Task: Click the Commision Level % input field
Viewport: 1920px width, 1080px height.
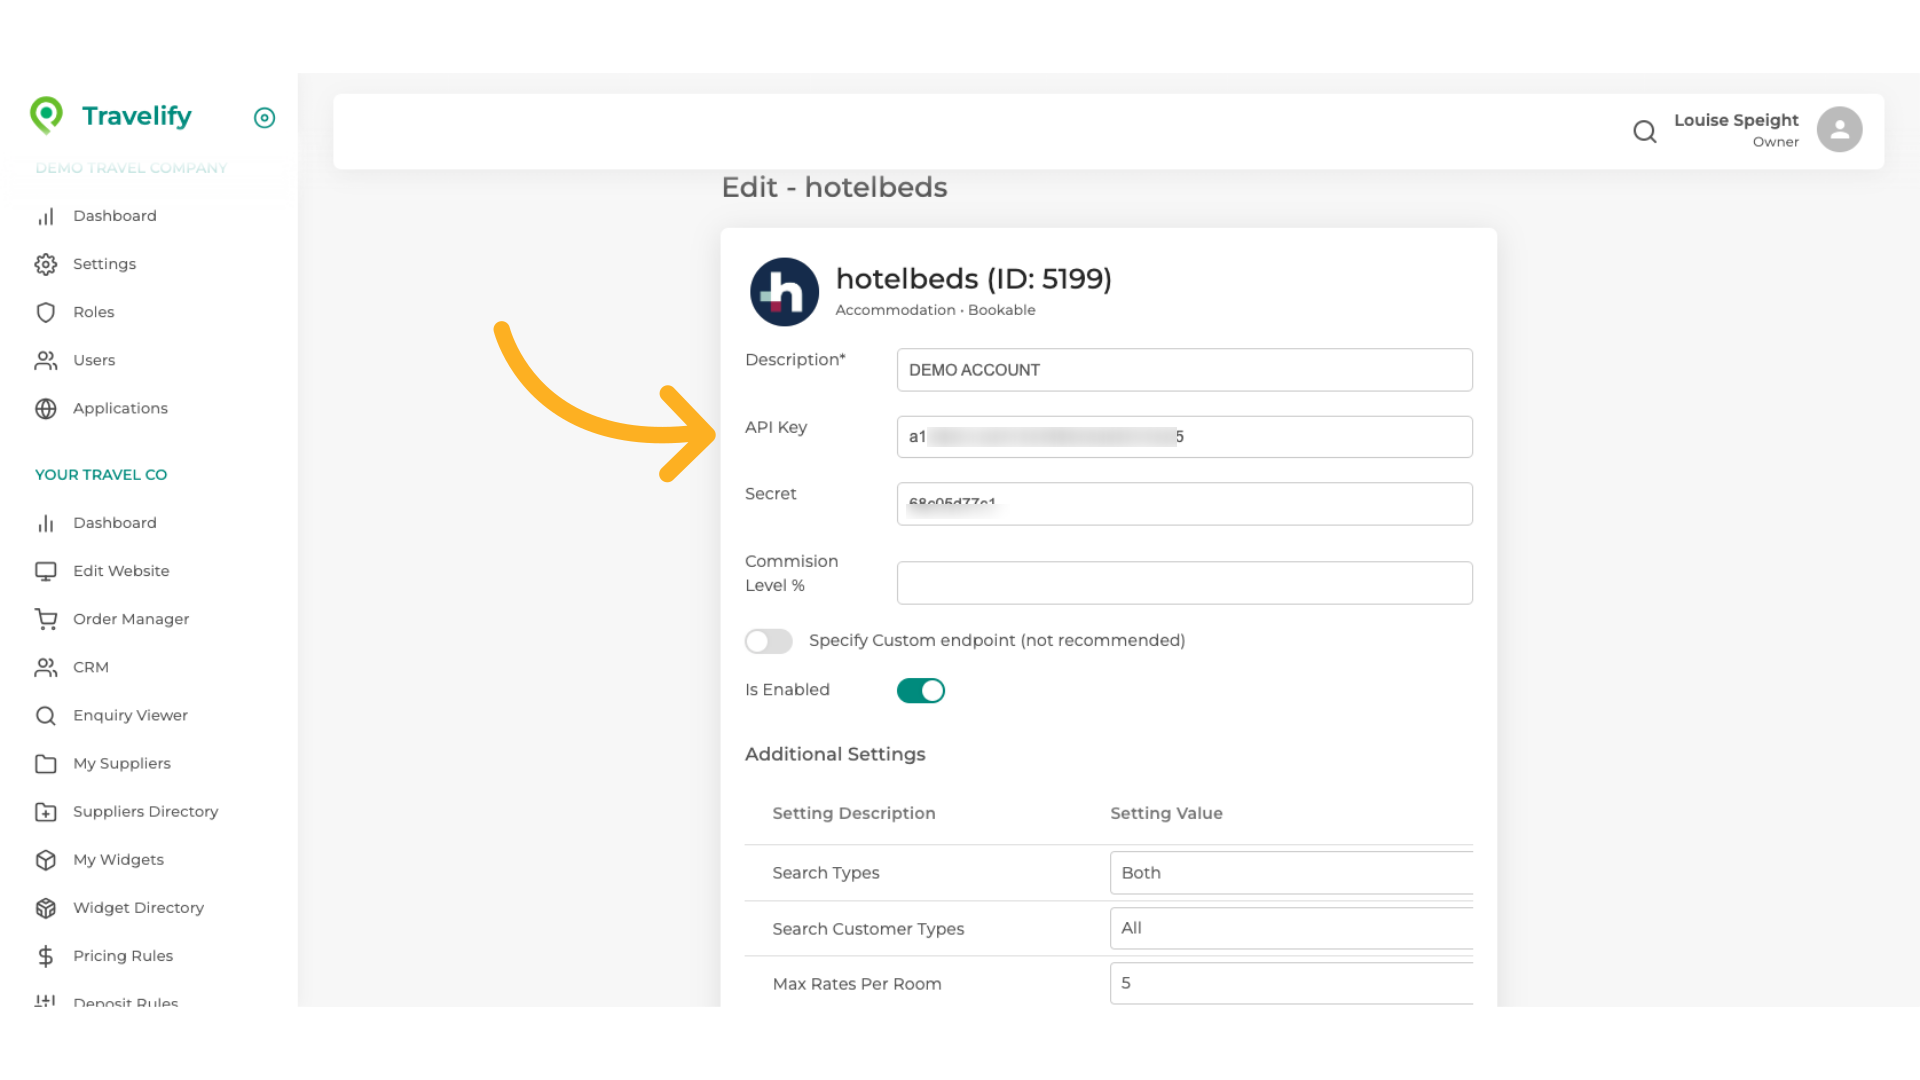Action: (1184, 583)
